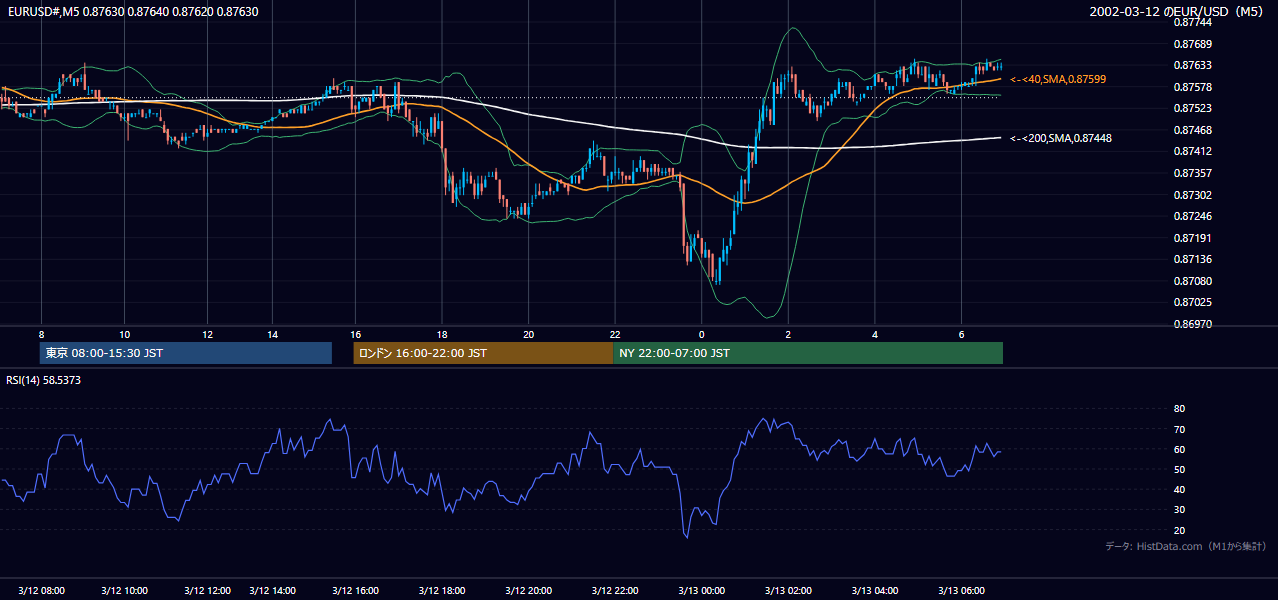Click the 3/12 14:00 date label
The width and height of the screenshot is (1278, 600).
point(272,590)
